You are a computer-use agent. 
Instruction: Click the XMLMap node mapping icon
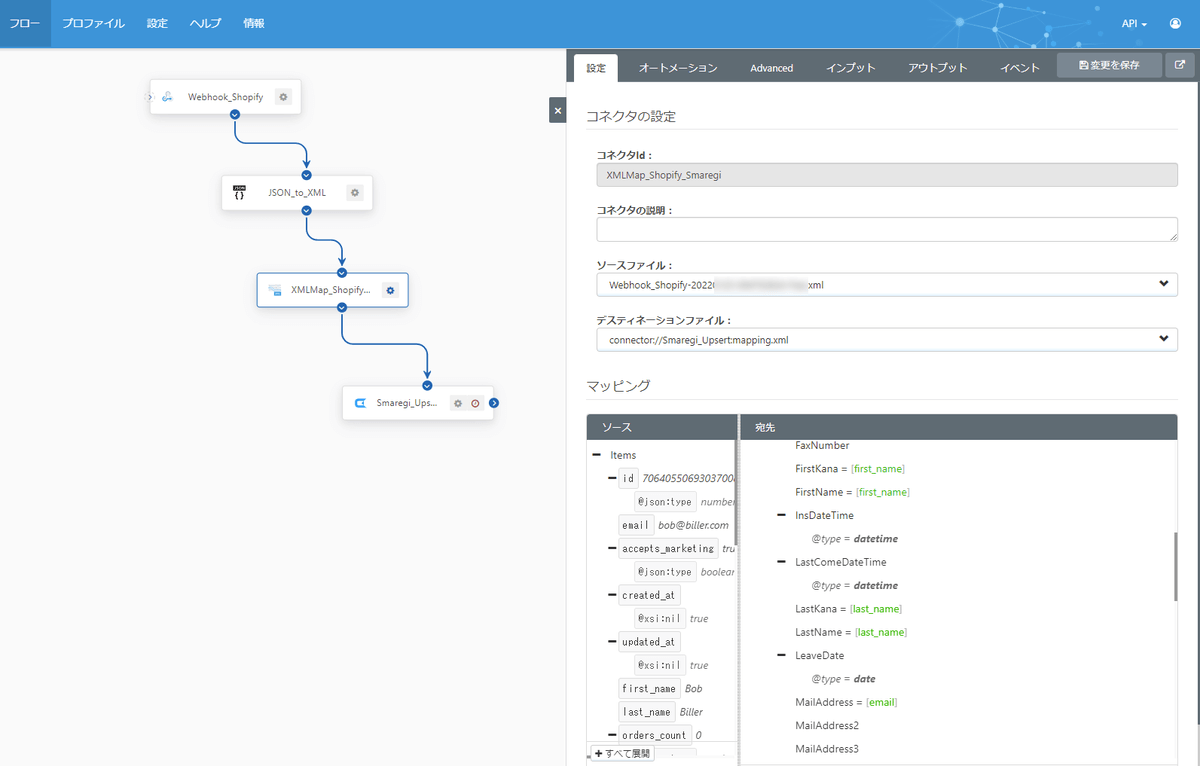(275, 290)
